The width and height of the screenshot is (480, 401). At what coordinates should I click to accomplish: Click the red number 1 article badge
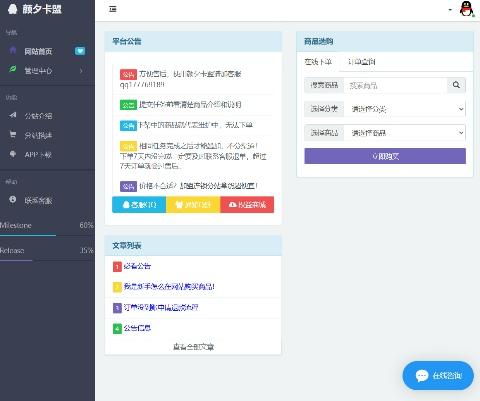pyautogui.click(x=117, y=267)
